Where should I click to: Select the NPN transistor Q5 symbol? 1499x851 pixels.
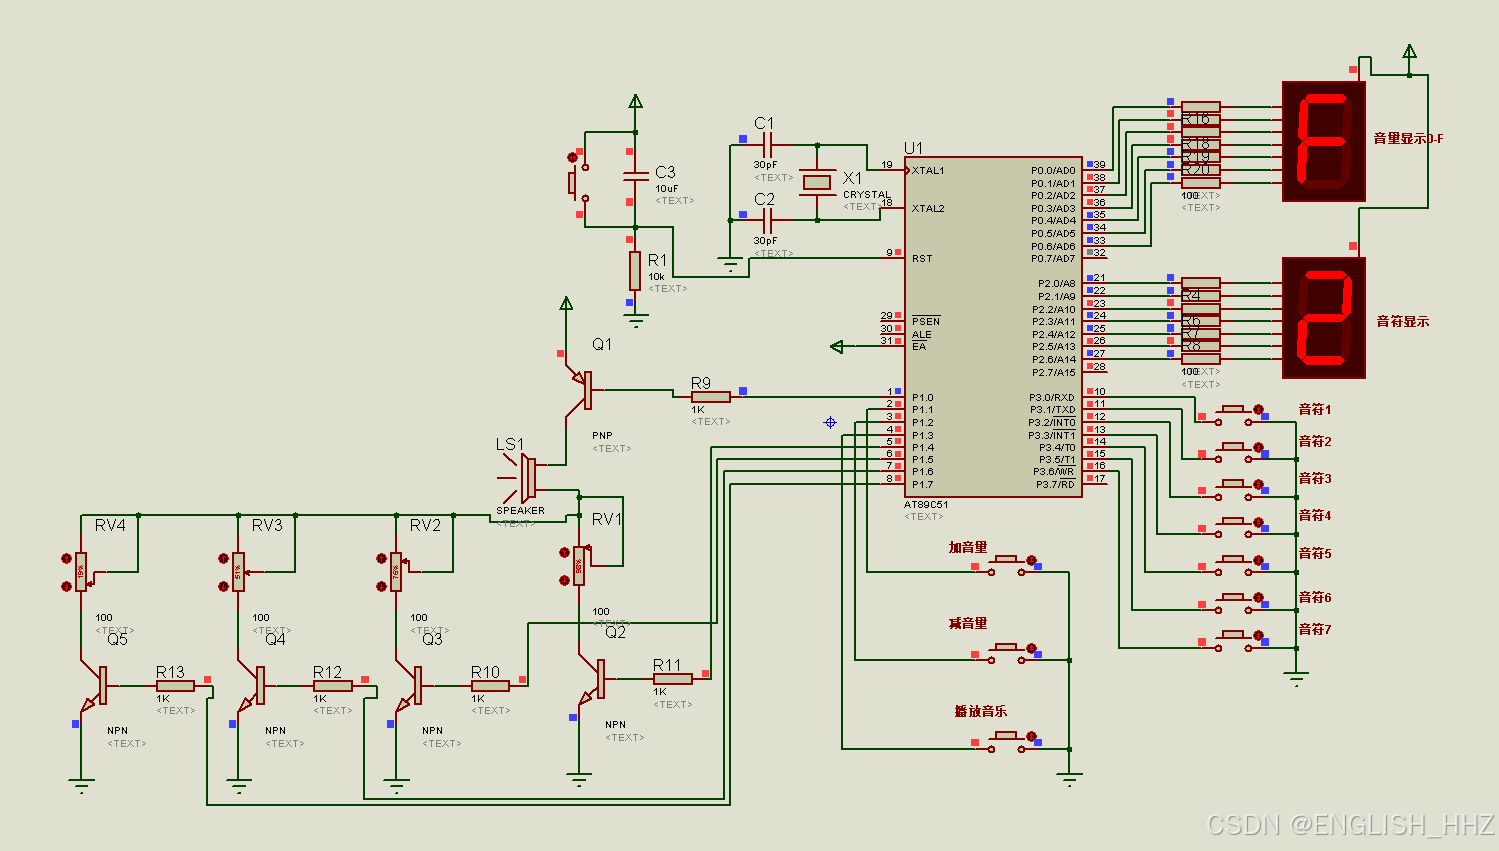pyautogui.click(x=95, y=686)
